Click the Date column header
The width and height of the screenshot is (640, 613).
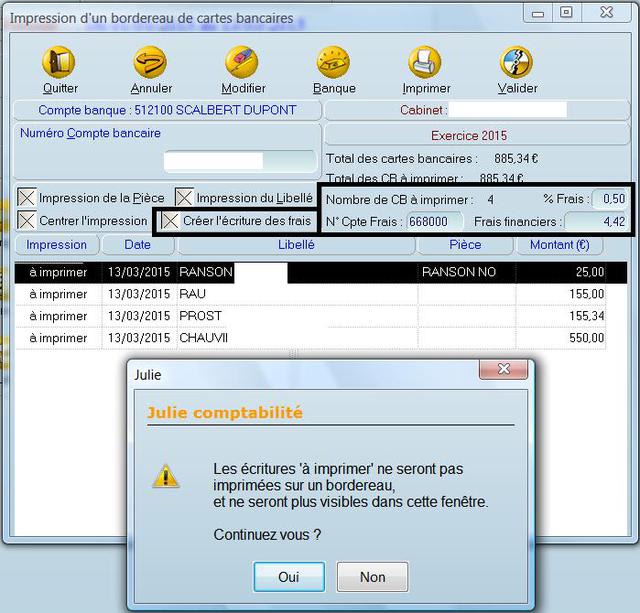138,245
